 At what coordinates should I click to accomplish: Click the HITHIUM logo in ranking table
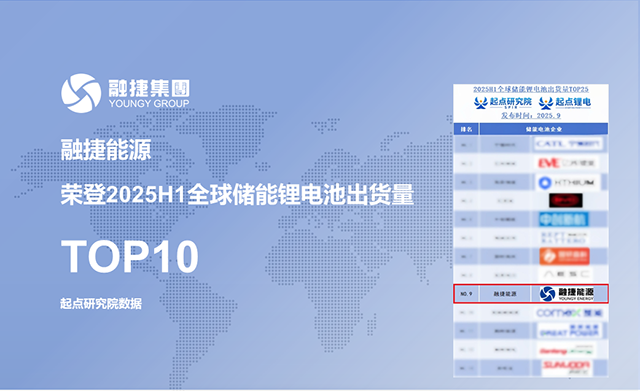[x=568, y=182]
